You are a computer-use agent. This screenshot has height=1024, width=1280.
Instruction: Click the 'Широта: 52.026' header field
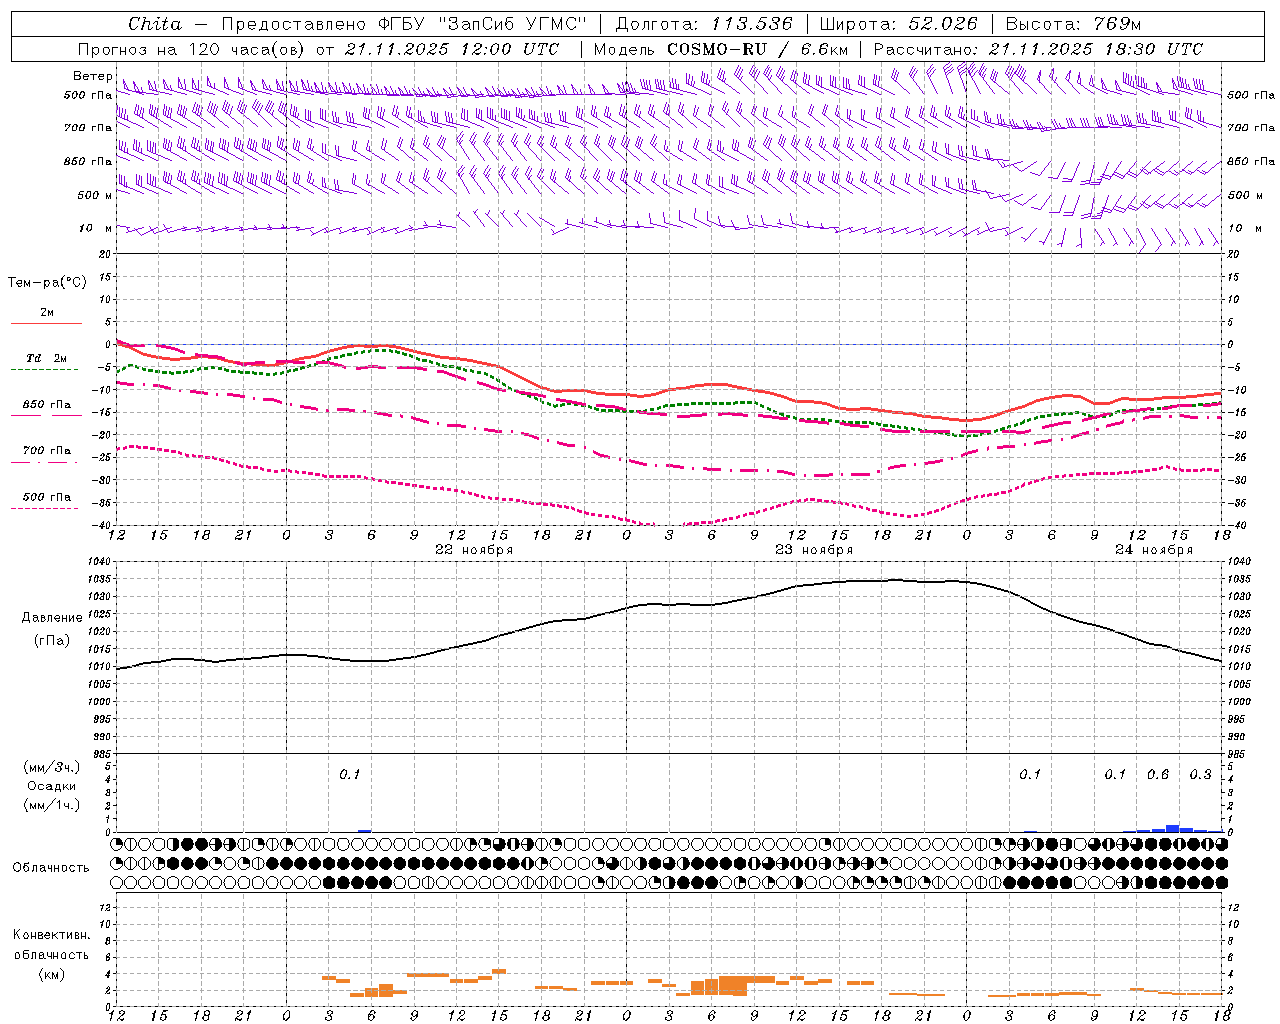click(898, 24)
